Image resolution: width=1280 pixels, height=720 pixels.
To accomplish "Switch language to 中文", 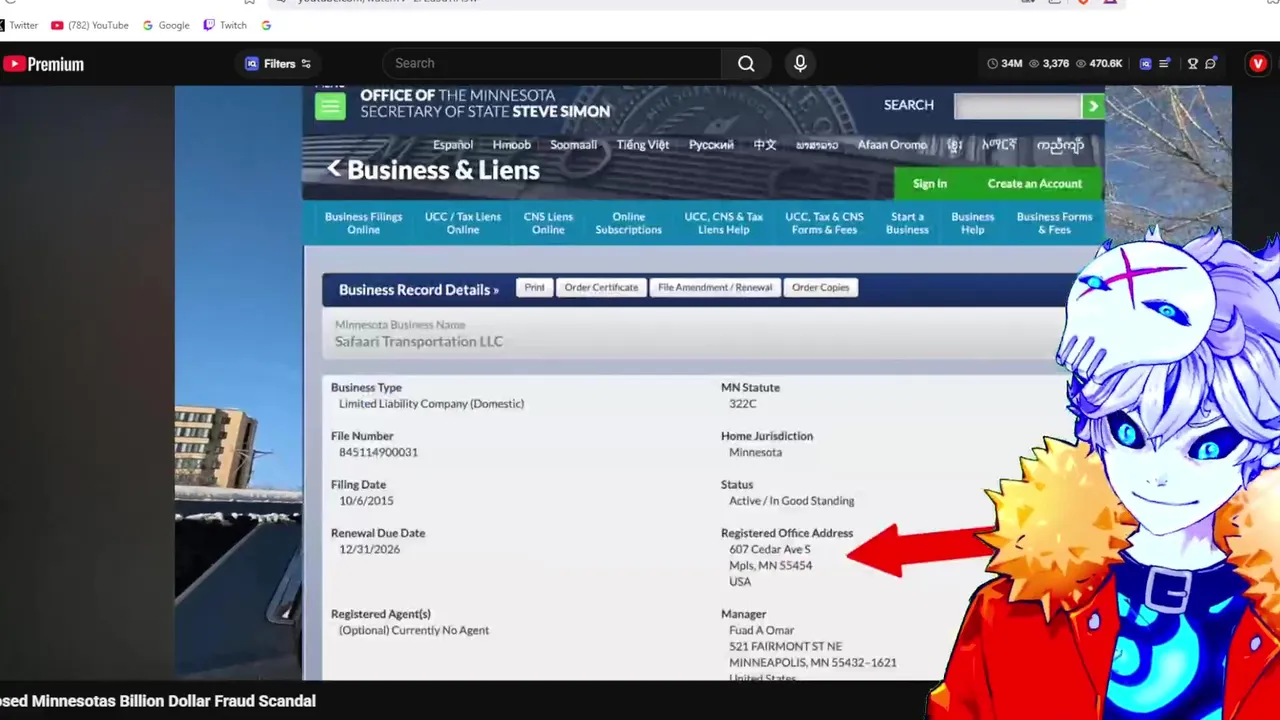I will coord(764,145).
